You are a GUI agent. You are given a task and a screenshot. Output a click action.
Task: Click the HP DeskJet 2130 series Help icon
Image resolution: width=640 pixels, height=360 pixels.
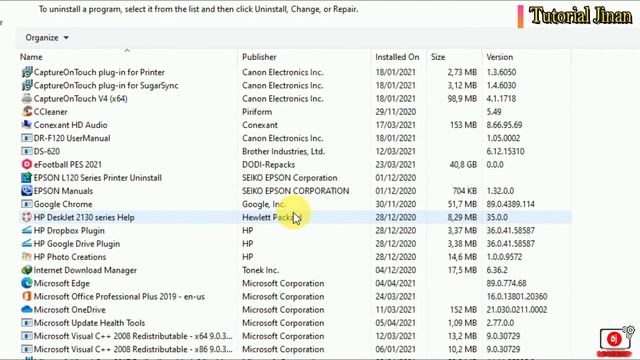click(x=27, y=217)
